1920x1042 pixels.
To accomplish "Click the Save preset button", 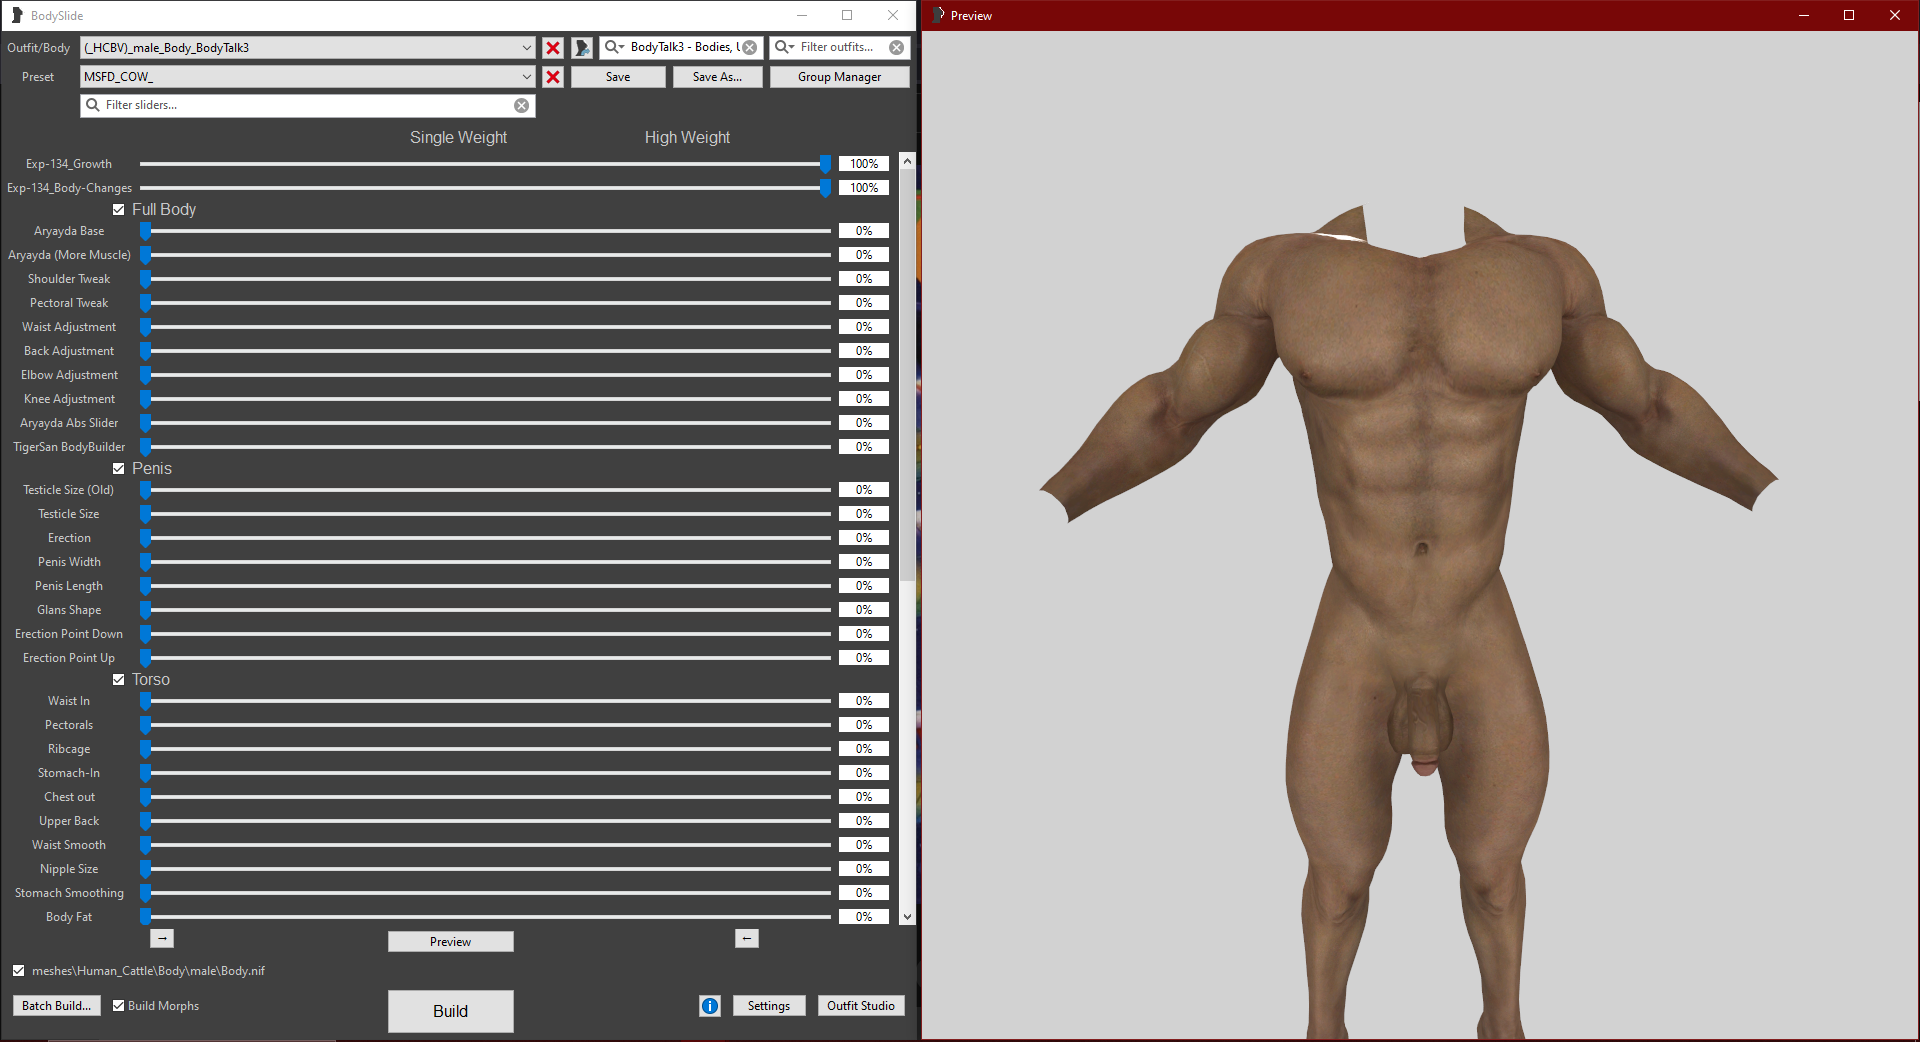I will tap(618, 77).
